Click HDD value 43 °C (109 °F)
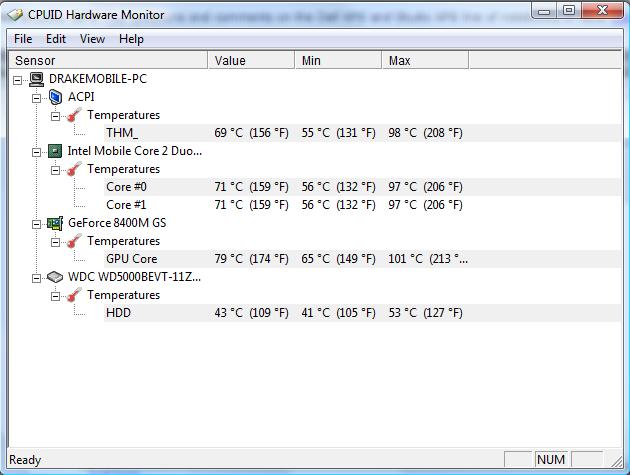The width and height of the screenshot is (630, 475). [252, 313]
